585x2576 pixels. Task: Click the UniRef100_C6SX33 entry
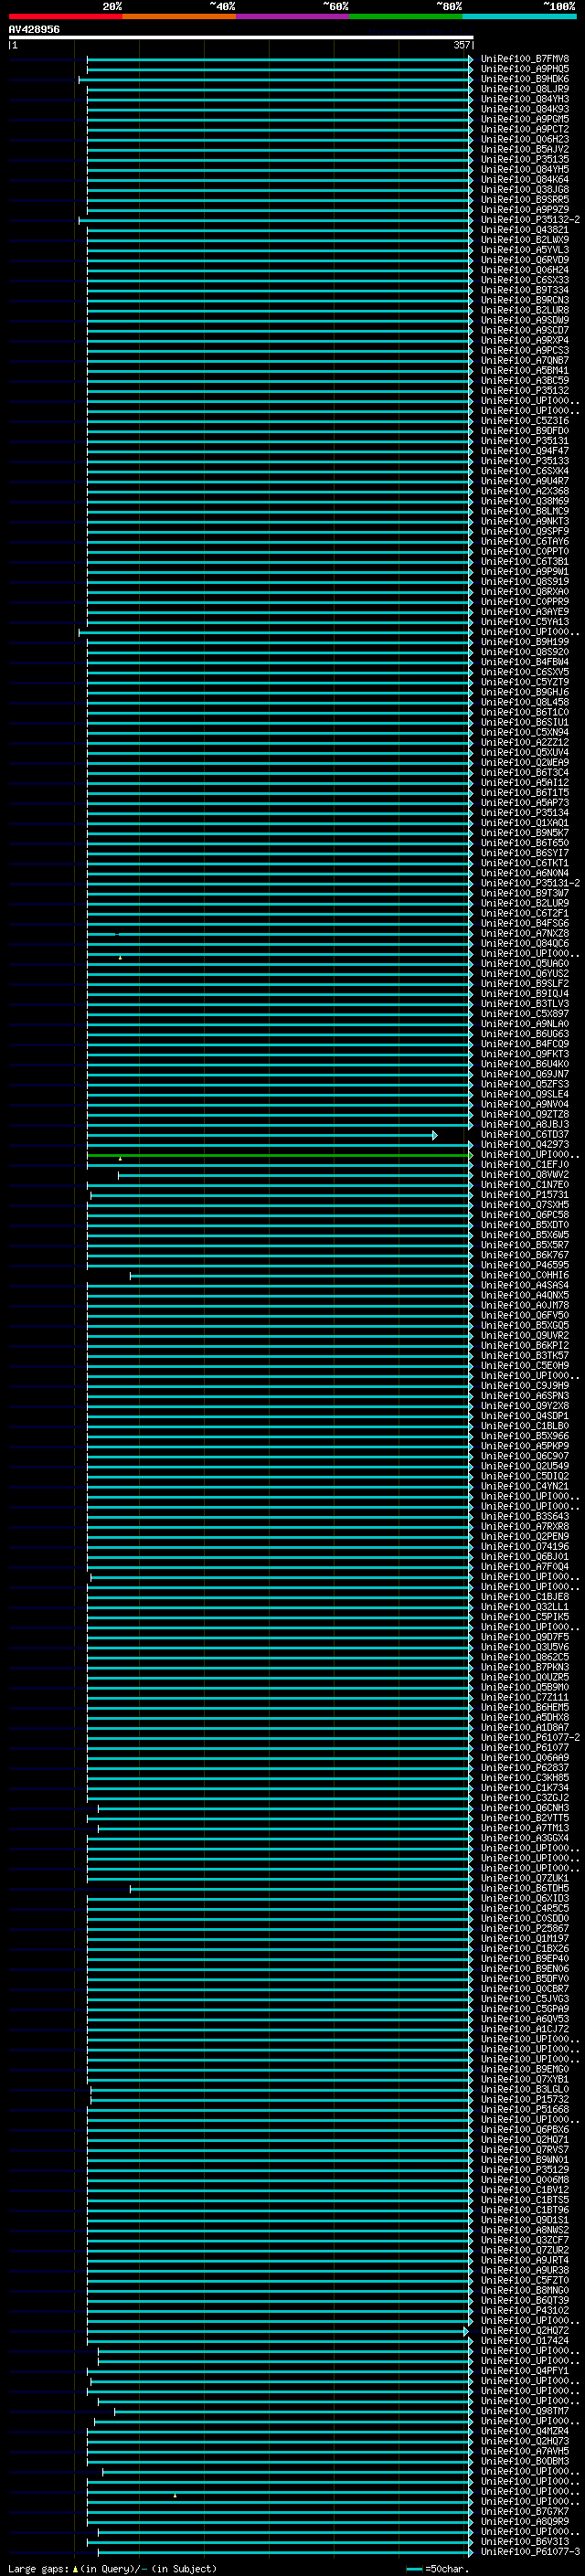click(525, 280)
